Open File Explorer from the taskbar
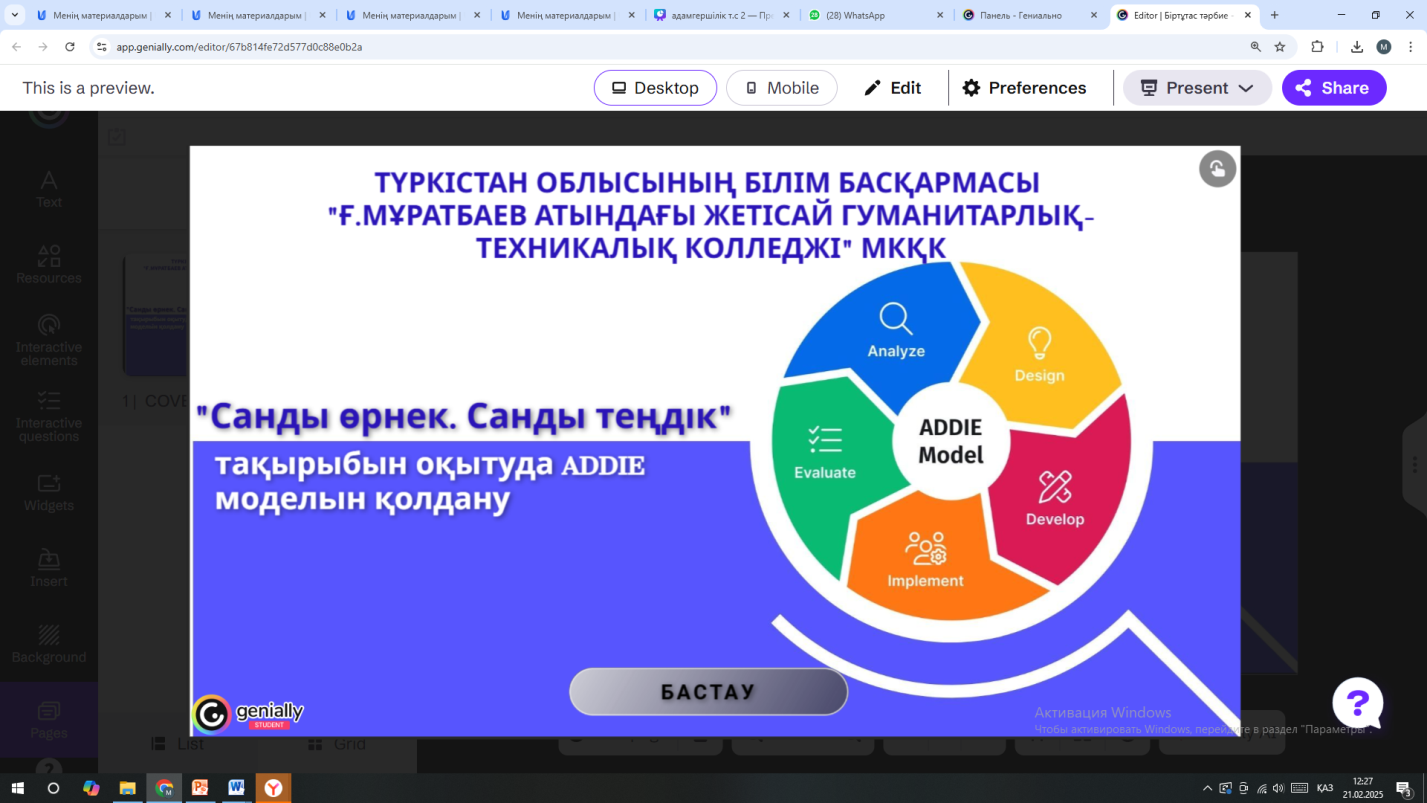1427x803 pixels. [x=127, y=788]
